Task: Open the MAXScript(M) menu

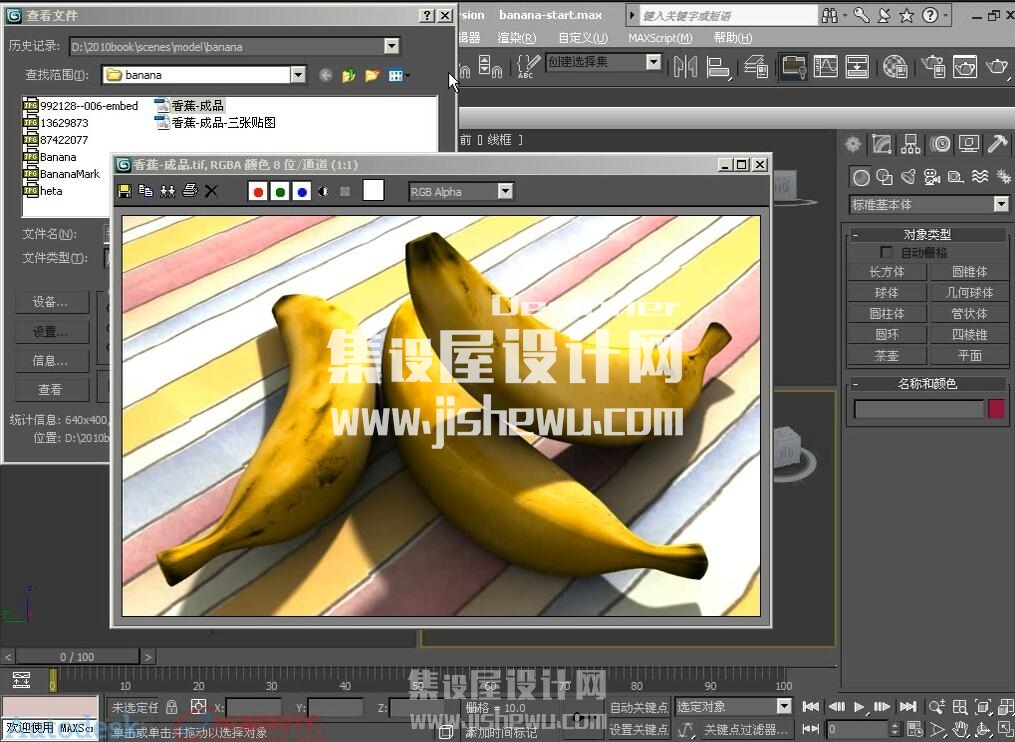Action: tap(660, 38)
